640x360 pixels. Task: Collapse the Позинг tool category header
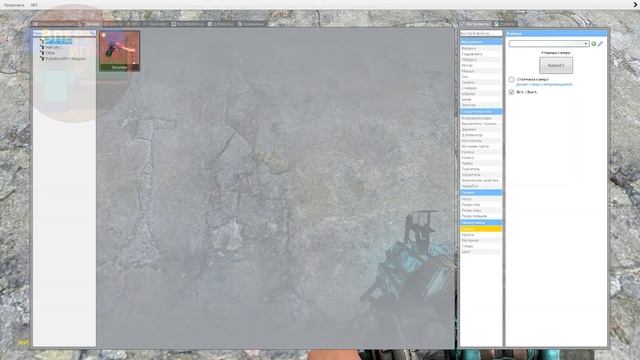pyautogui.click(x=481, y=192)
